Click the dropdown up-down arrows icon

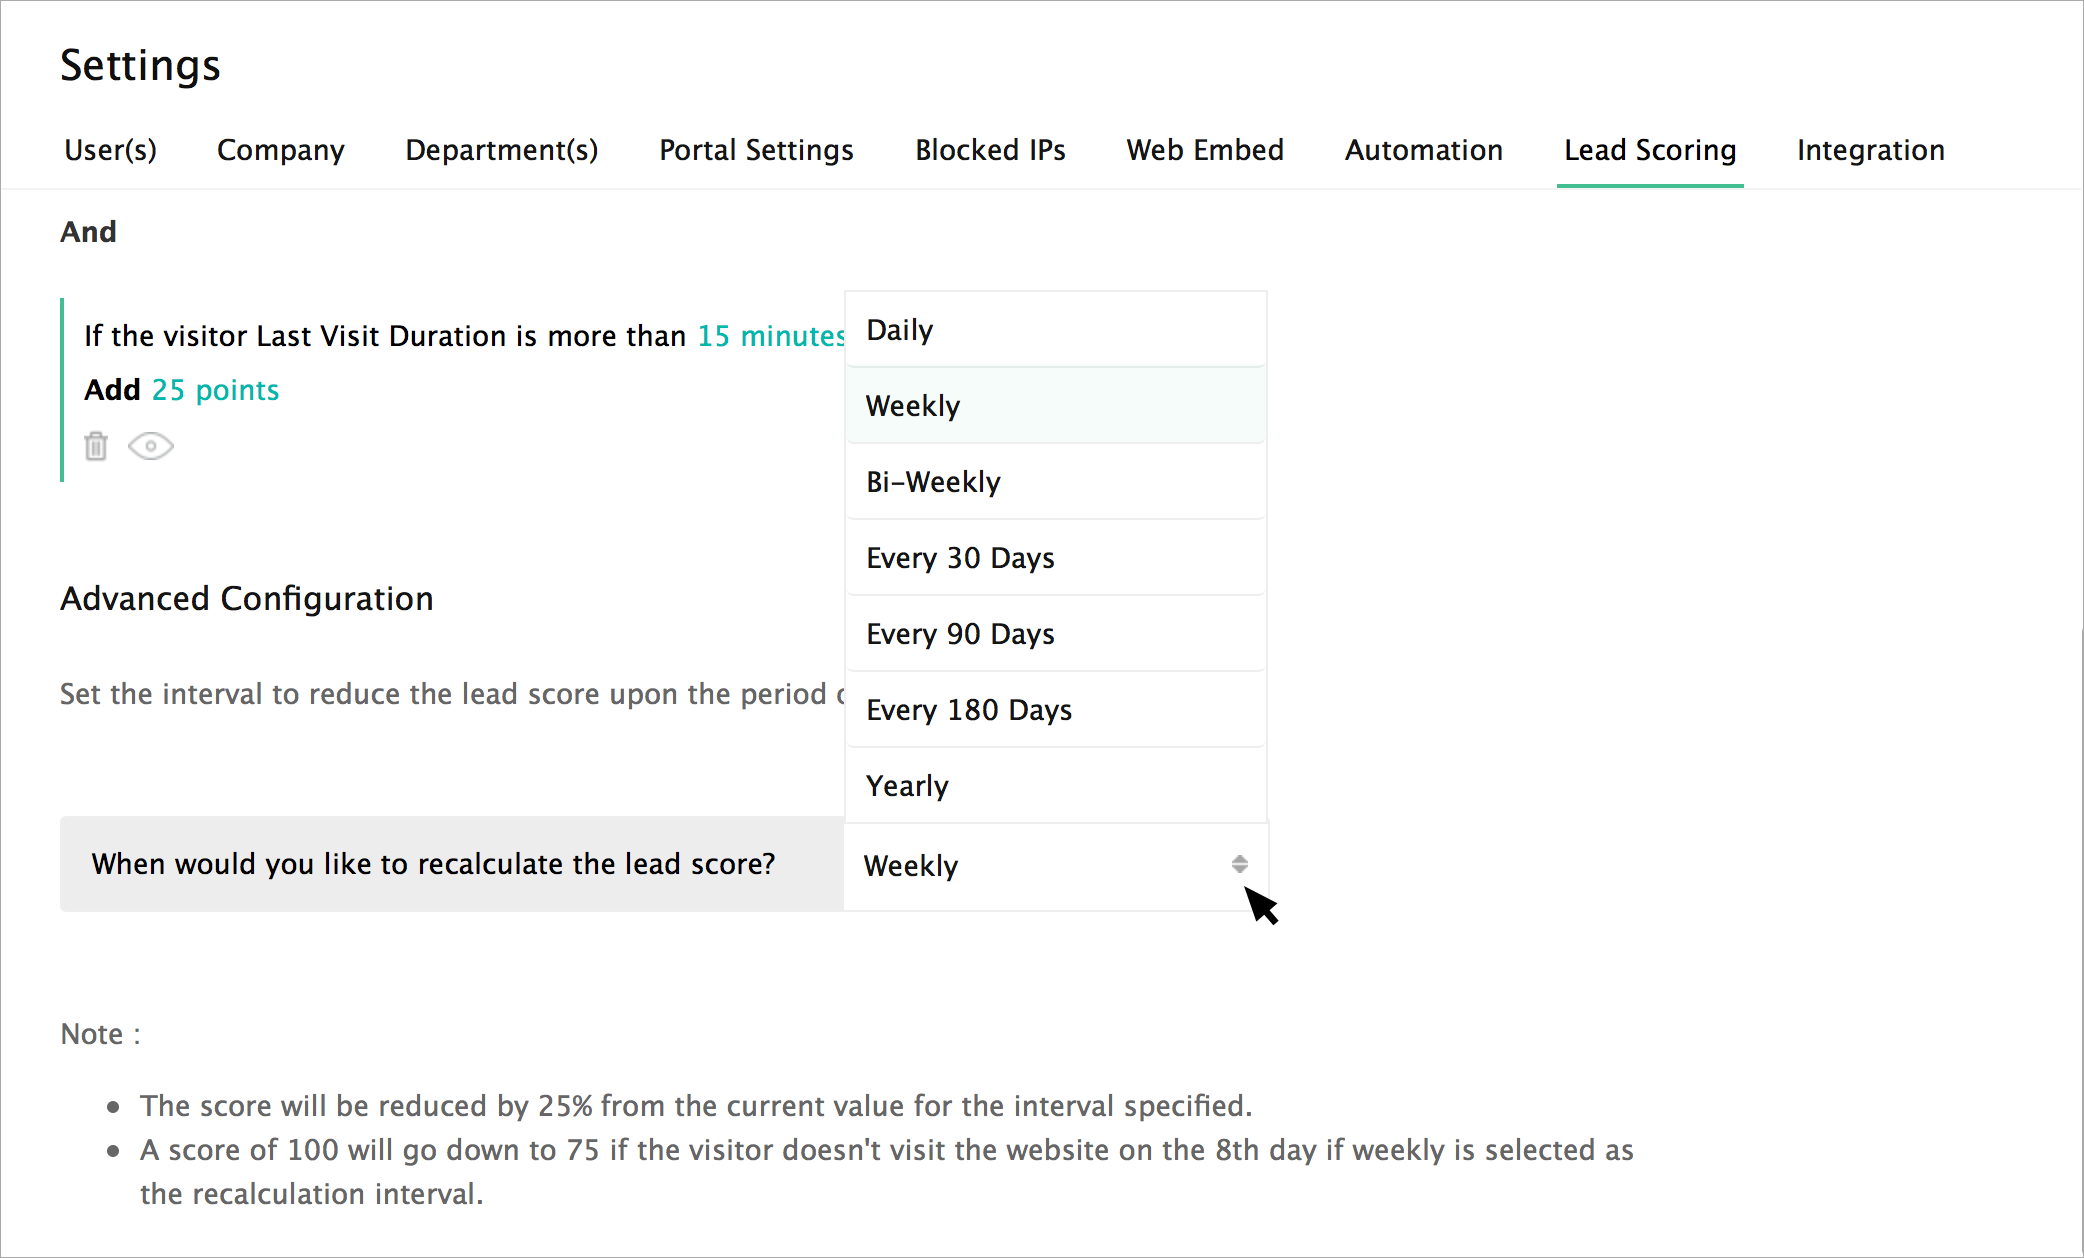pos(1239,864)
